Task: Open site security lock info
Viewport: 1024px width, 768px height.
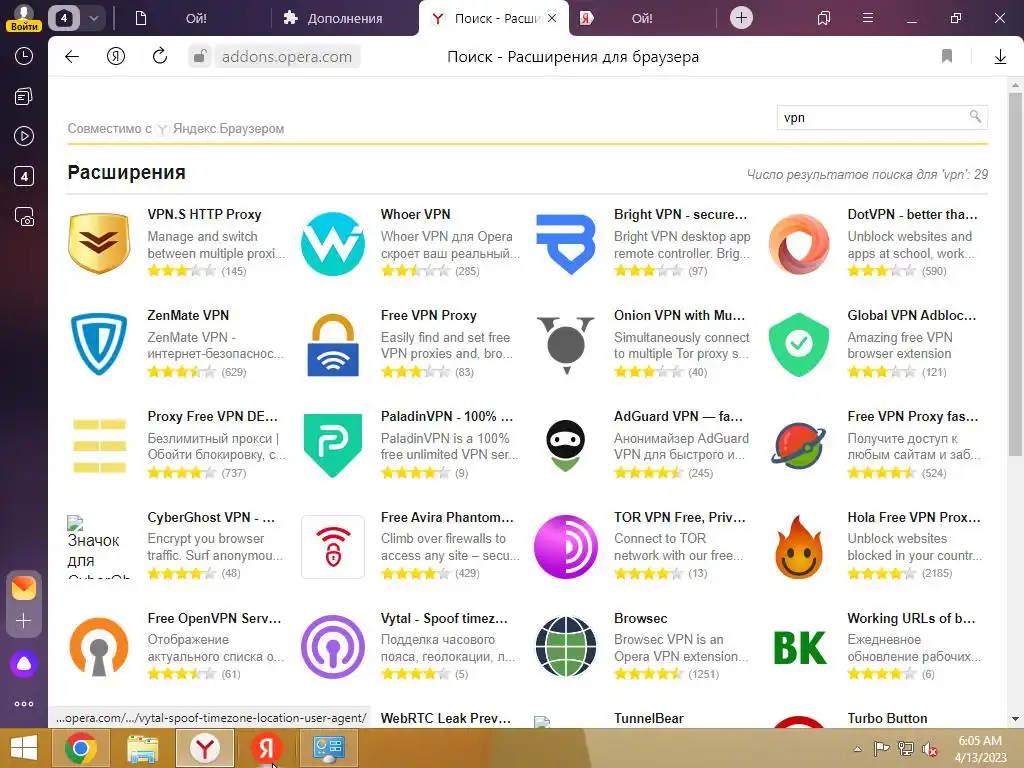Action: (x=199, y=57)
